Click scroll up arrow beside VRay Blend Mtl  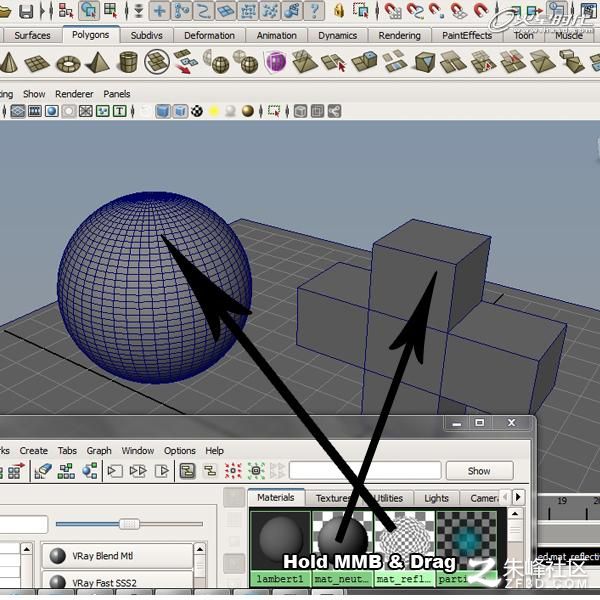point(200,549)
